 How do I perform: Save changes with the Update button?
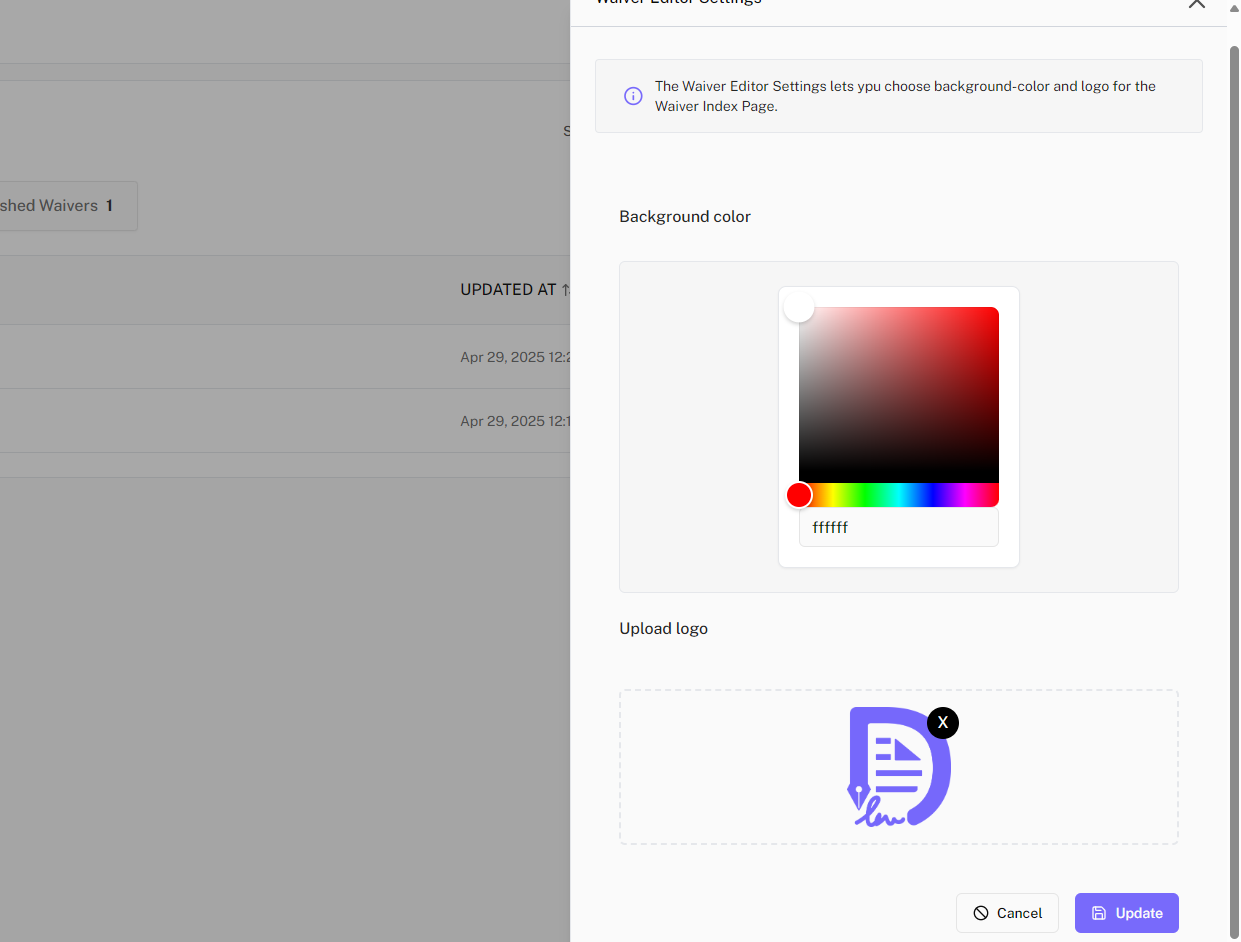point(1126,913)
